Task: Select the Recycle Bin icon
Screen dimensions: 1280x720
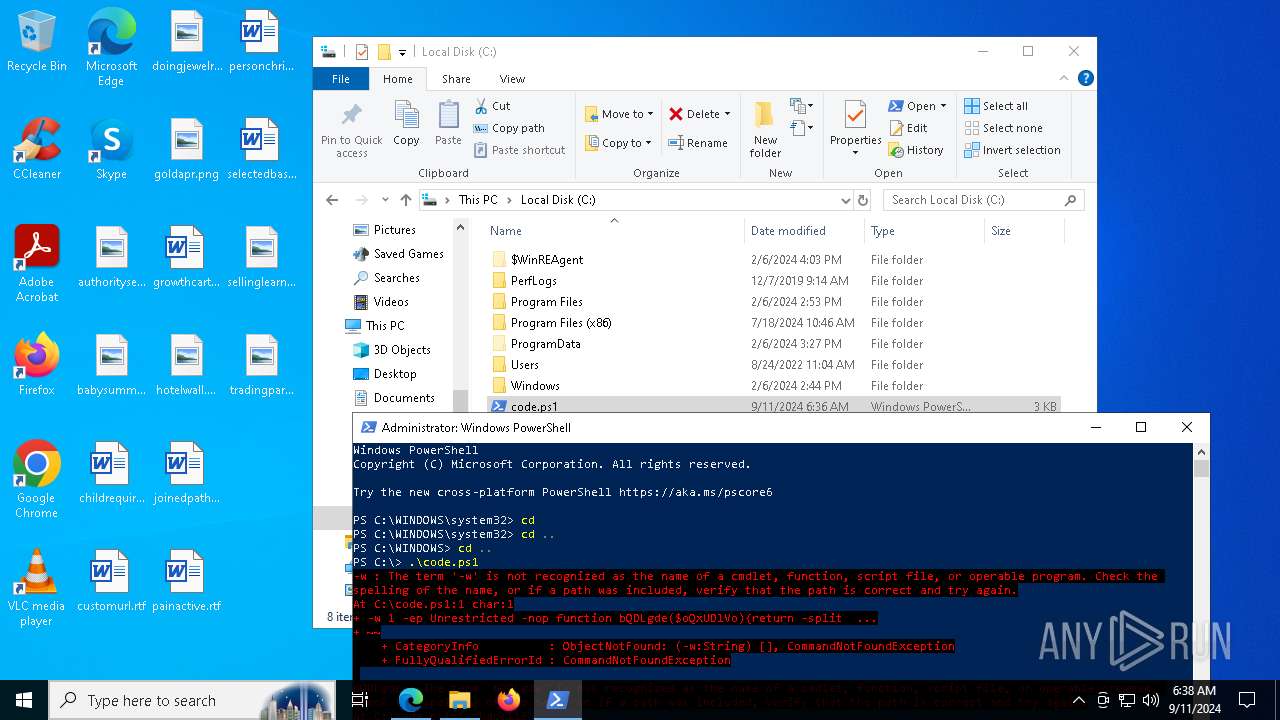Action: 37,42
